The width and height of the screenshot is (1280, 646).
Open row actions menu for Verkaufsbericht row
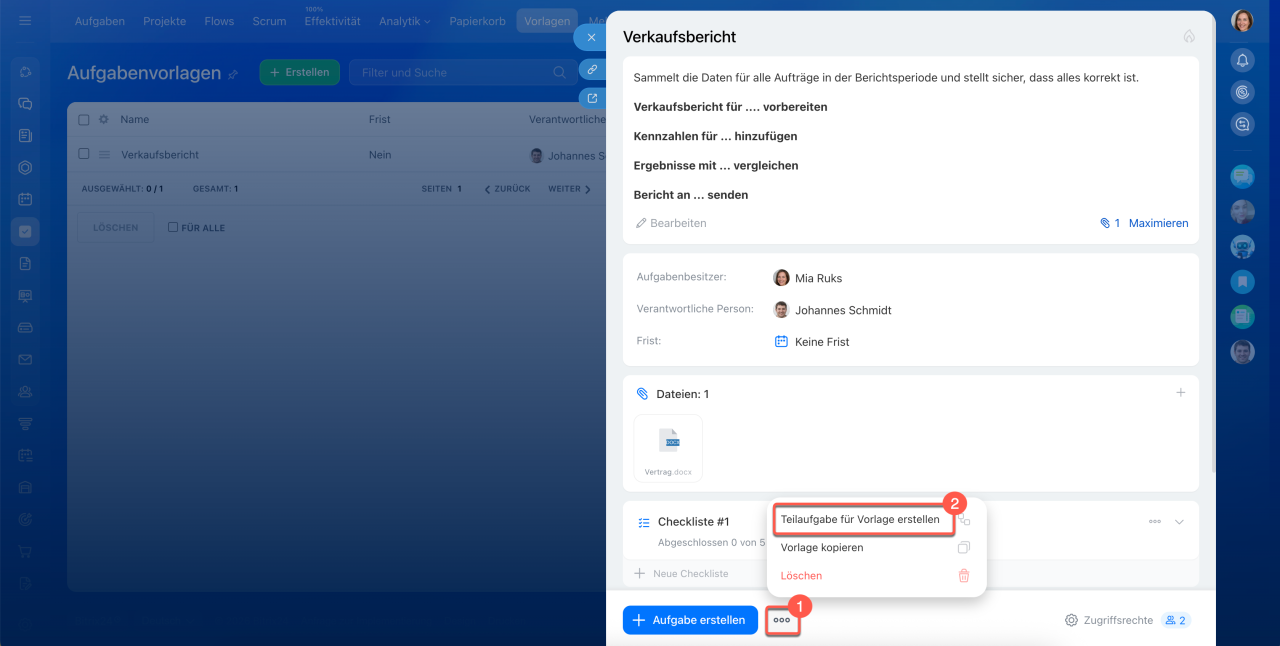(x=103, y=155)
